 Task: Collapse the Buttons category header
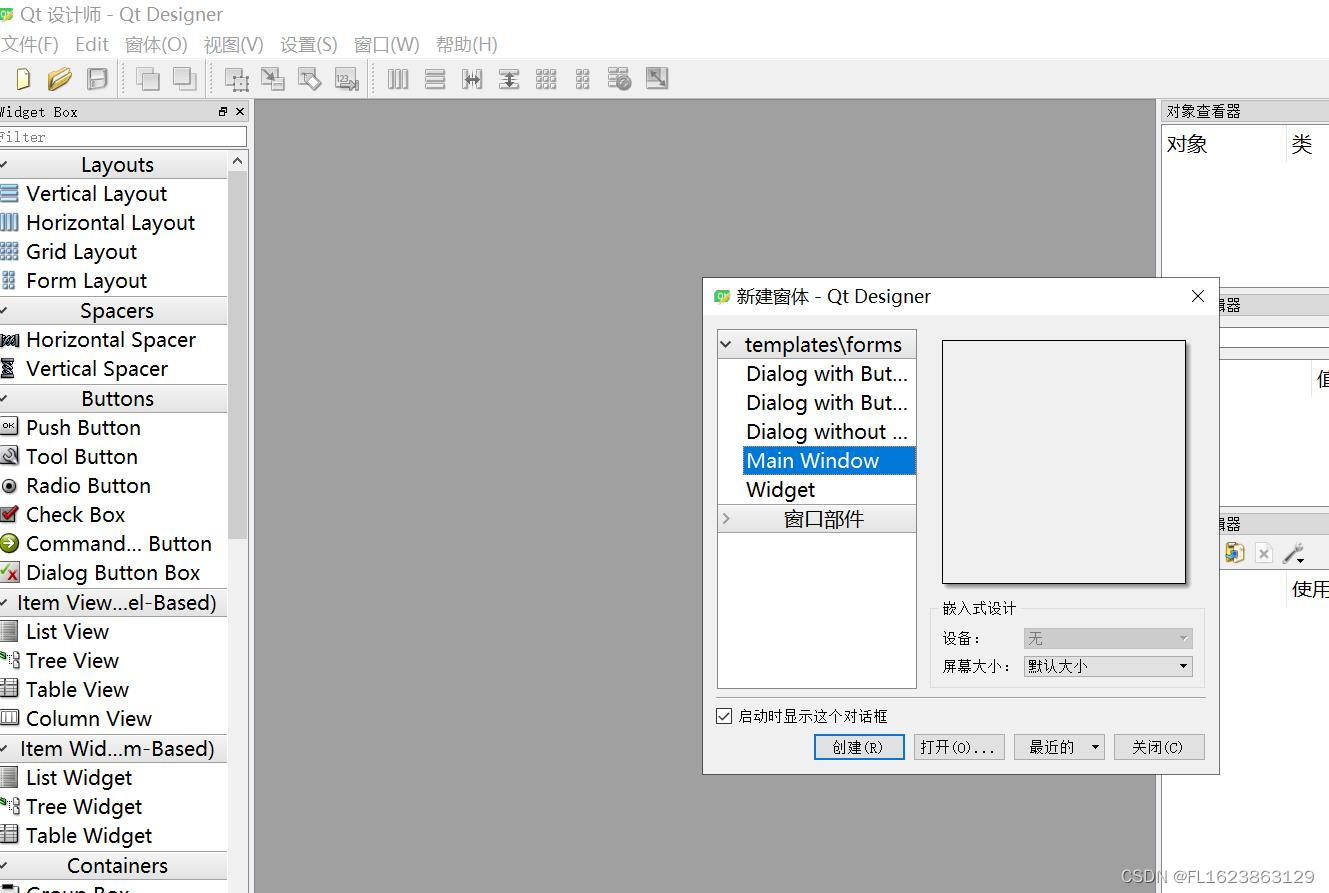click(x=113, y=399)
